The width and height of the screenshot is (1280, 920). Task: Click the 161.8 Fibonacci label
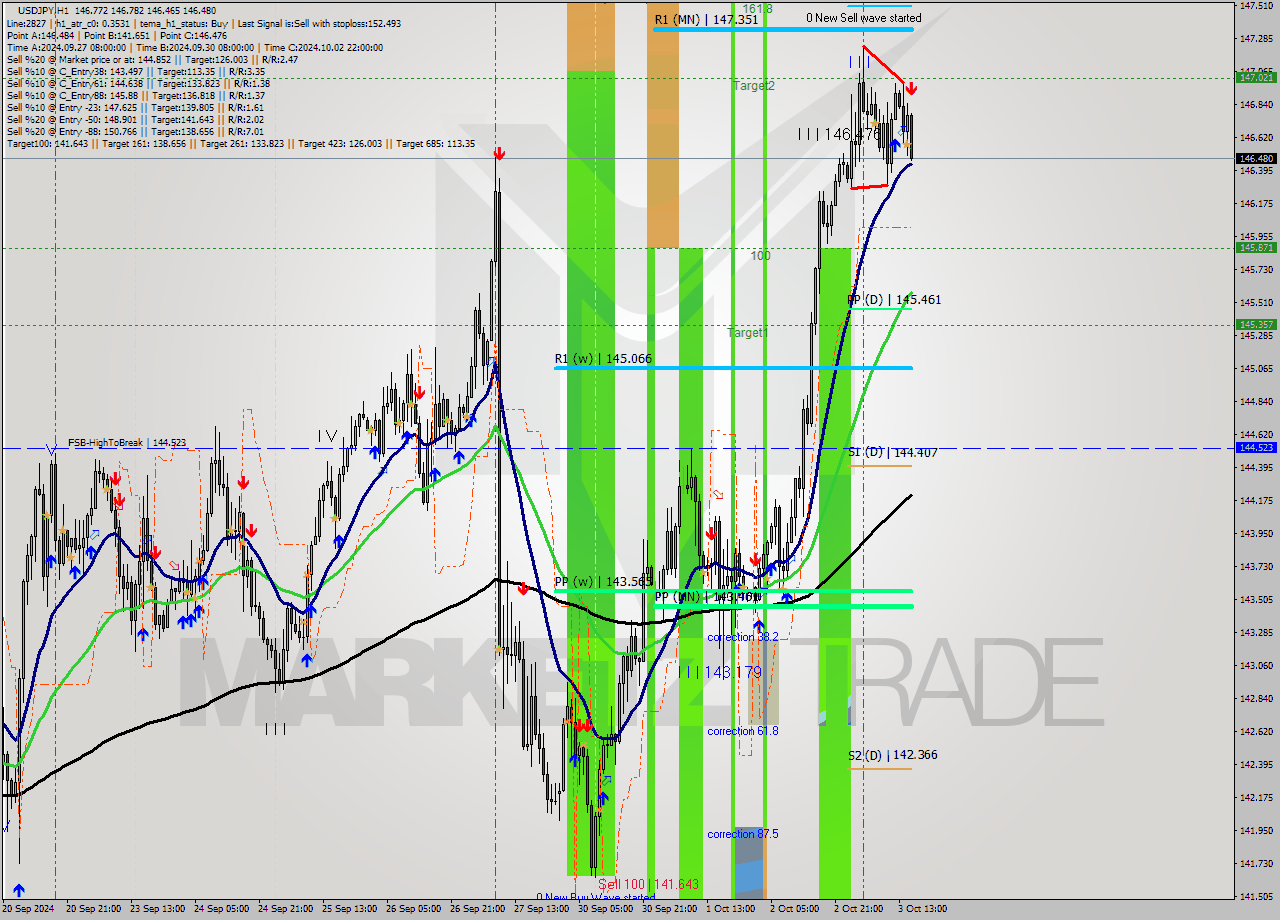pyautogui.click(x=758, y=8)
